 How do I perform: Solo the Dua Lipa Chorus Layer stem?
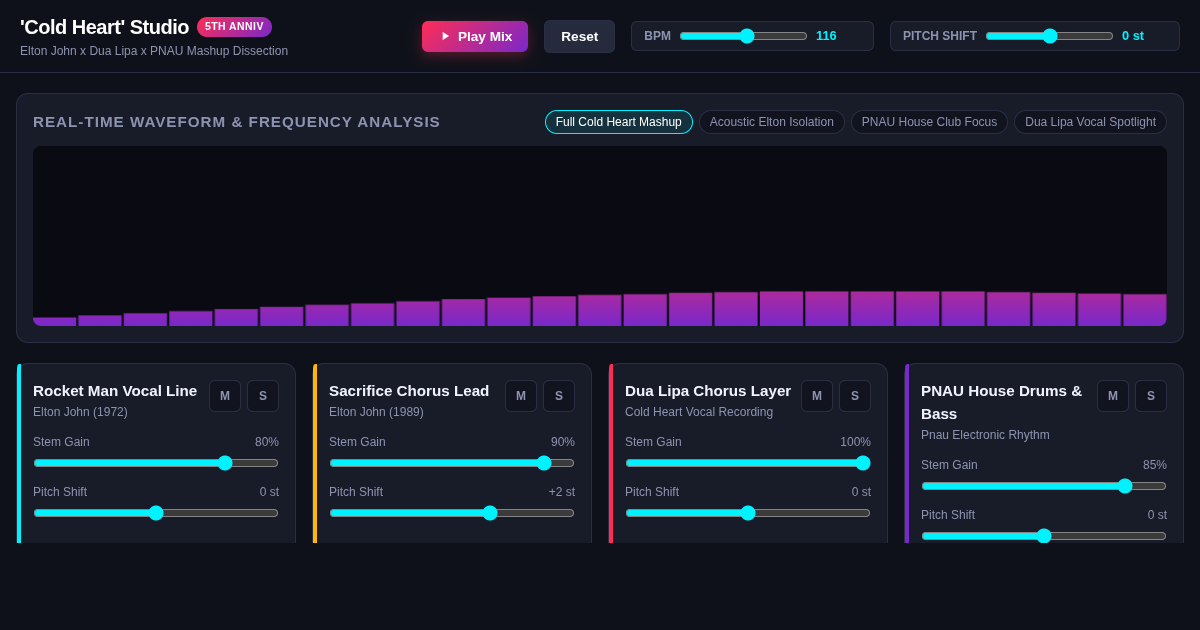pos(855,396)
